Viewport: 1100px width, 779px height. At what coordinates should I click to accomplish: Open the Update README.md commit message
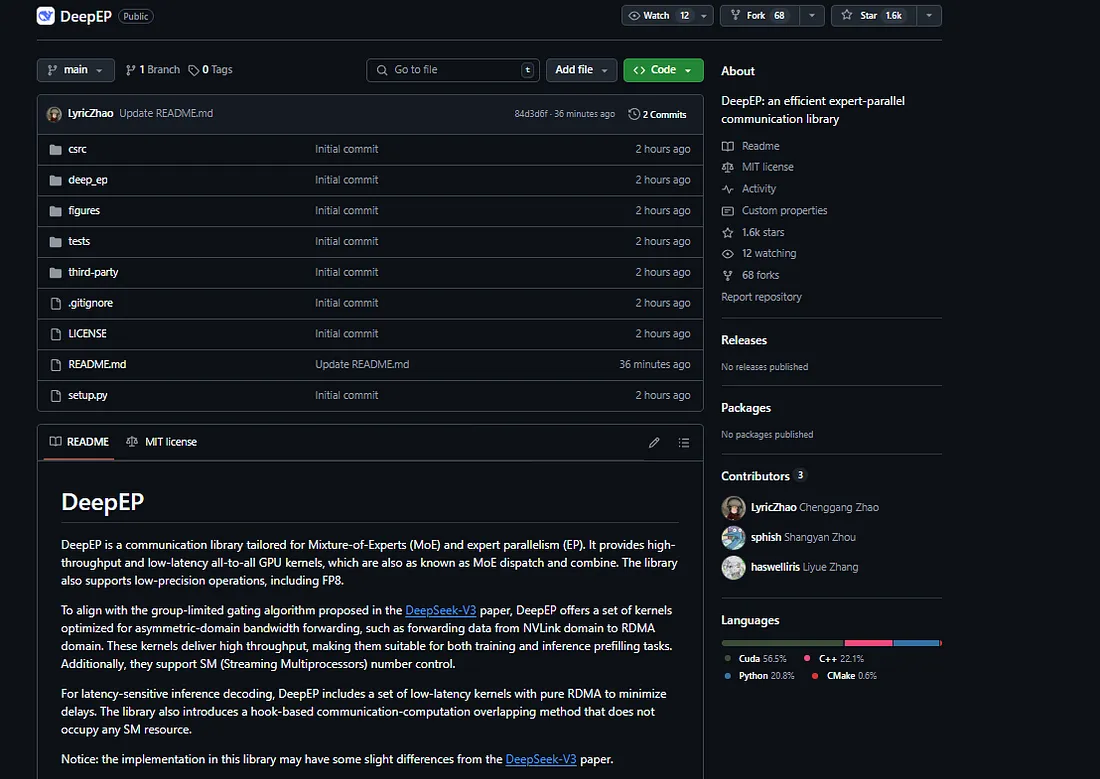[166, 114]
